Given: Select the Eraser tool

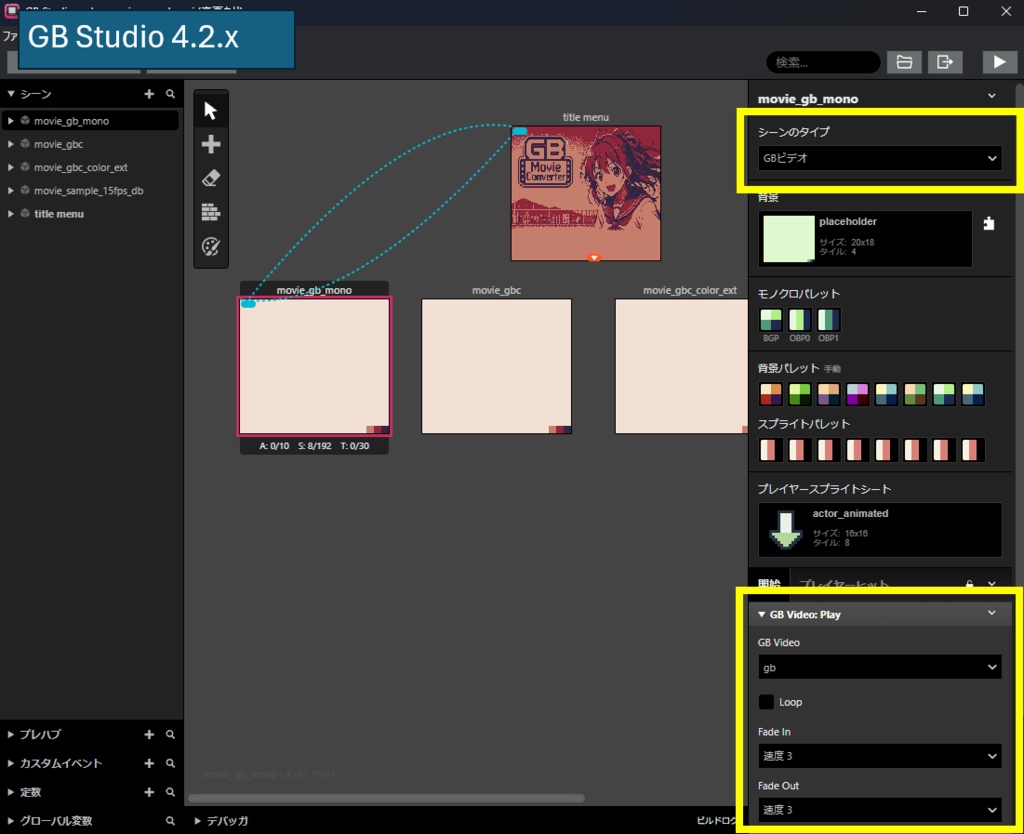Looking at the screenshot, I should click(x=210, y=178).
